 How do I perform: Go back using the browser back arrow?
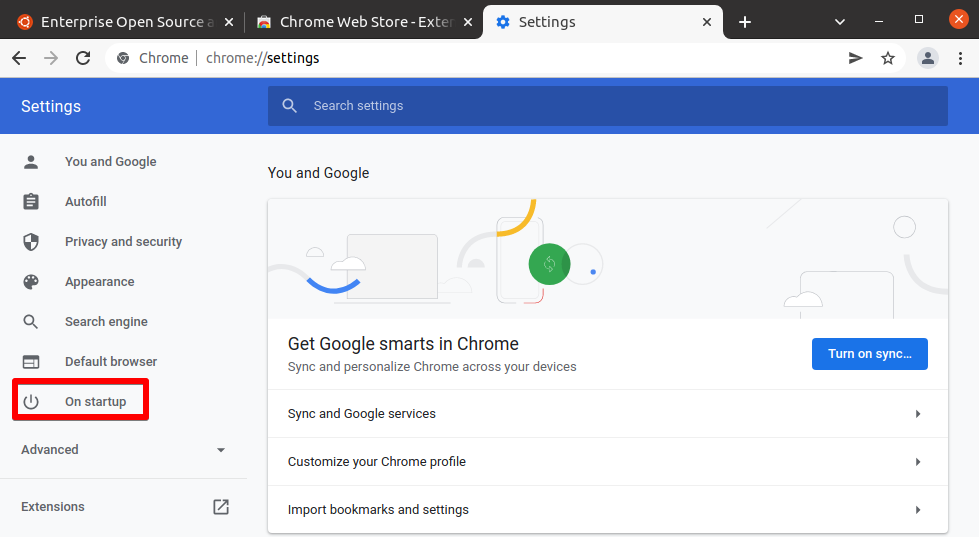point(19,58)
